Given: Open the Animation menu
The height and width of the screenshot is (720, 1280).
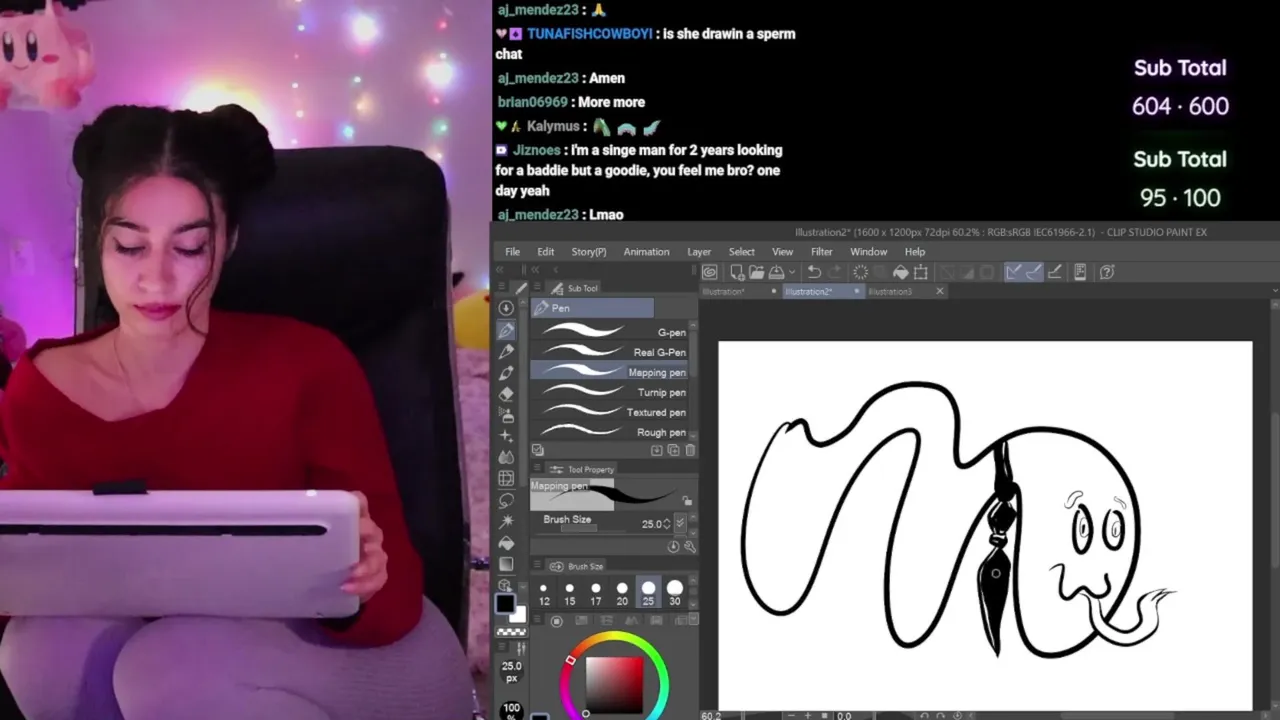Looking at the screenshot, I should click(x=646, y=252).
